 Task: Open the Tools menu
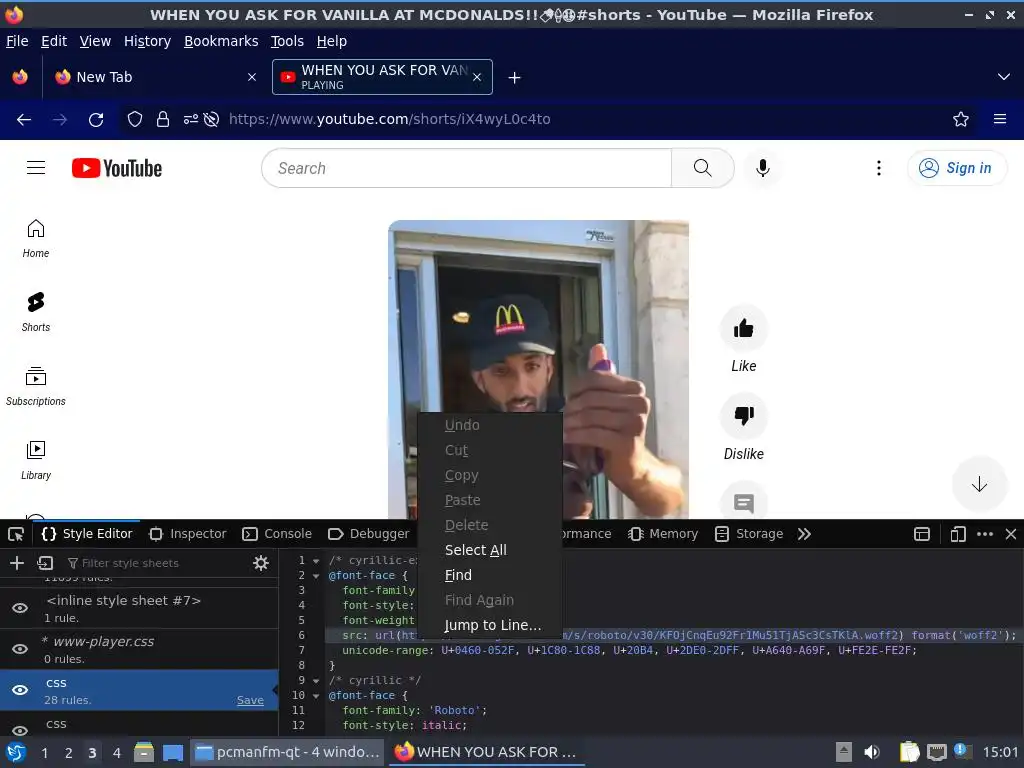287,41
